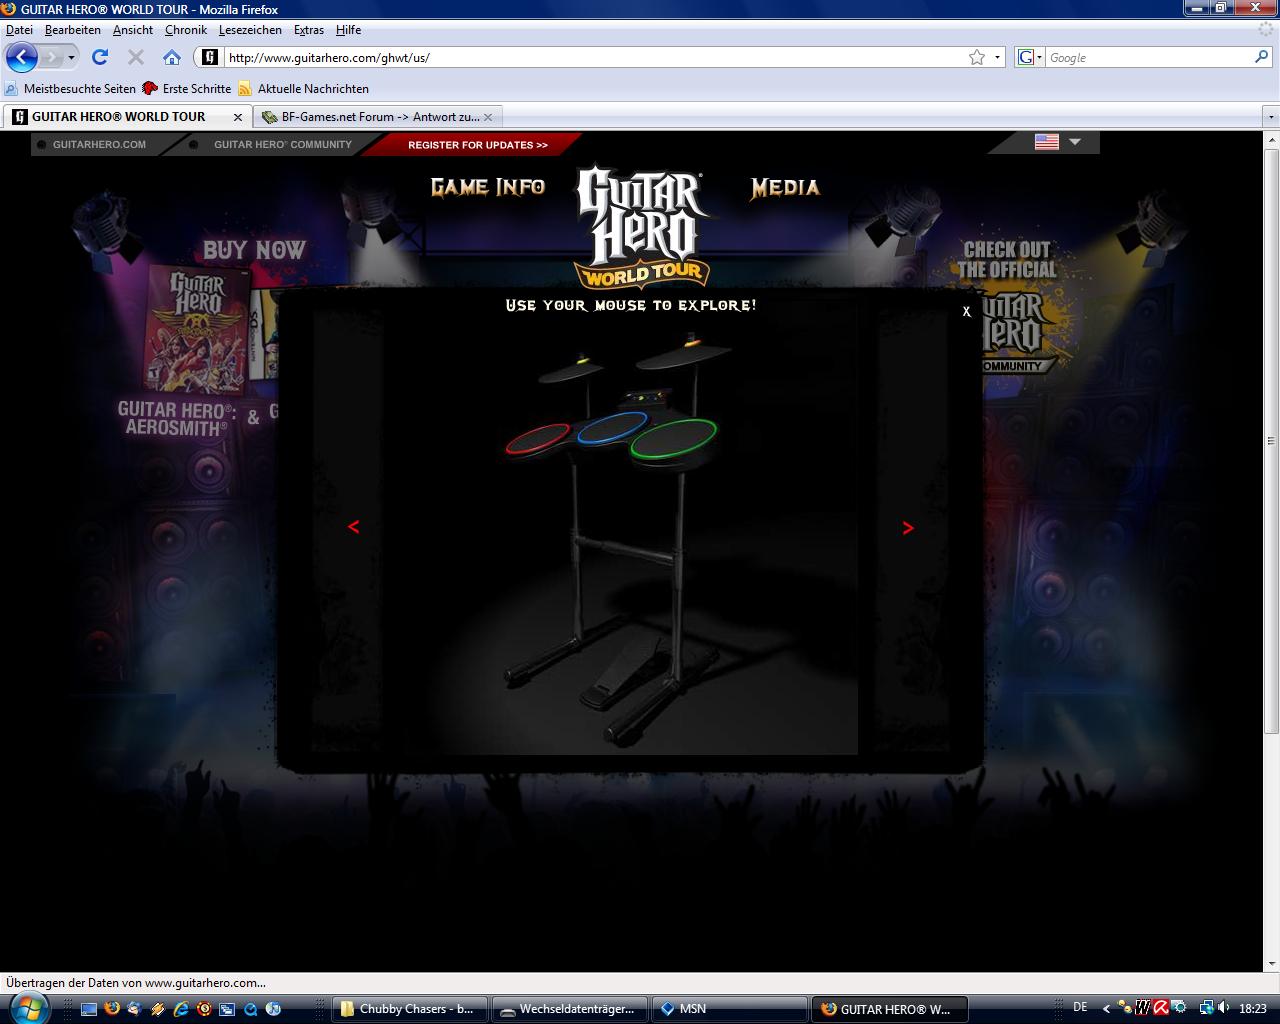This screenshot has height=1024, width=1280.
Task: Click the stop loading X icon
Action: (136, 57)
